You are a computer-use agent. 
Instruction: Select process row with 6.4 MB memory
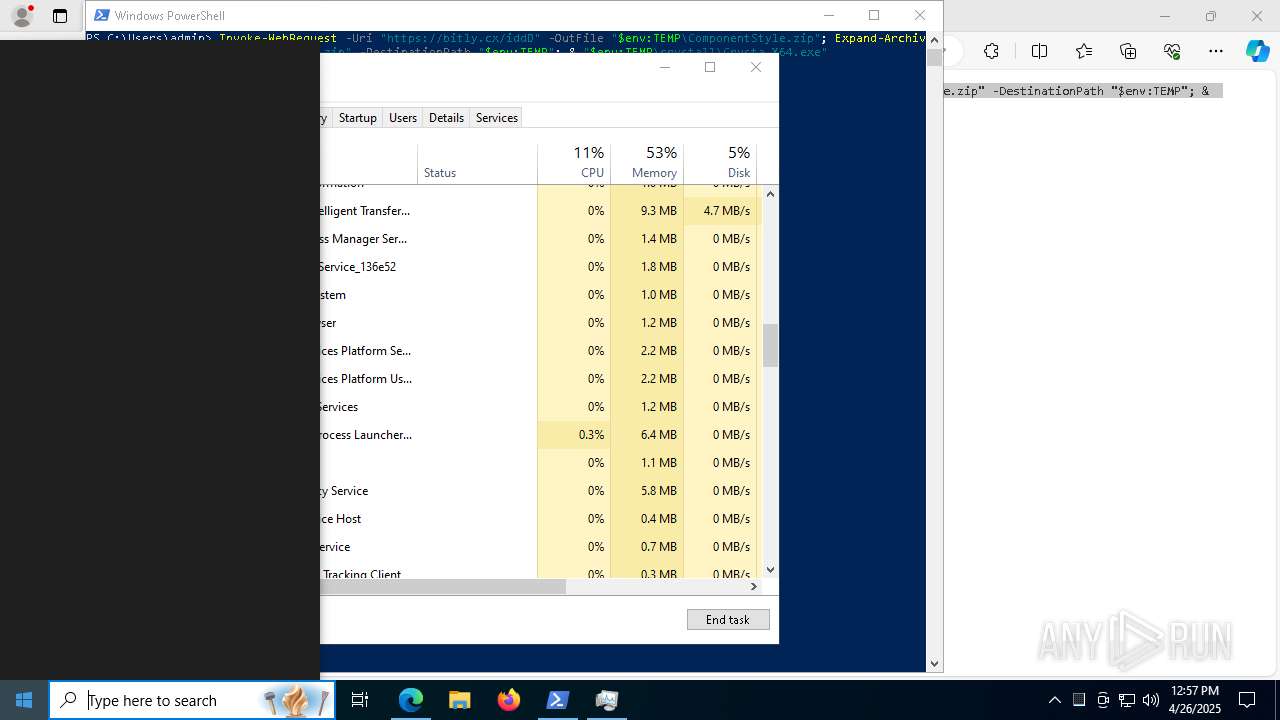pyautogui.click(x=540, y=435)
